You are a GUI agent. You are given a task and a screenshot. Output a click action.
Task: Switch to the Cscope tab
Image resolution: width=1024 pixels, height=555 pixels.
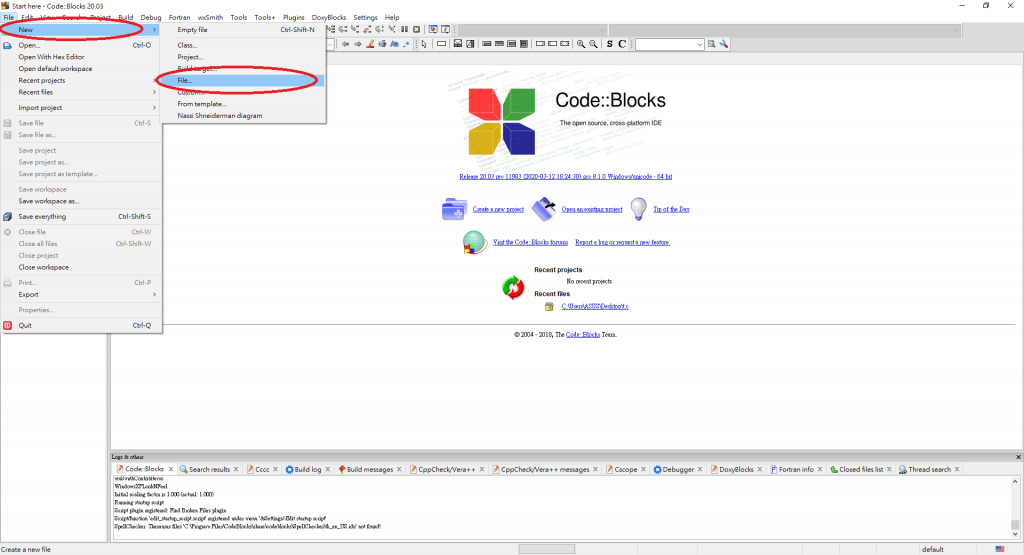626,469
